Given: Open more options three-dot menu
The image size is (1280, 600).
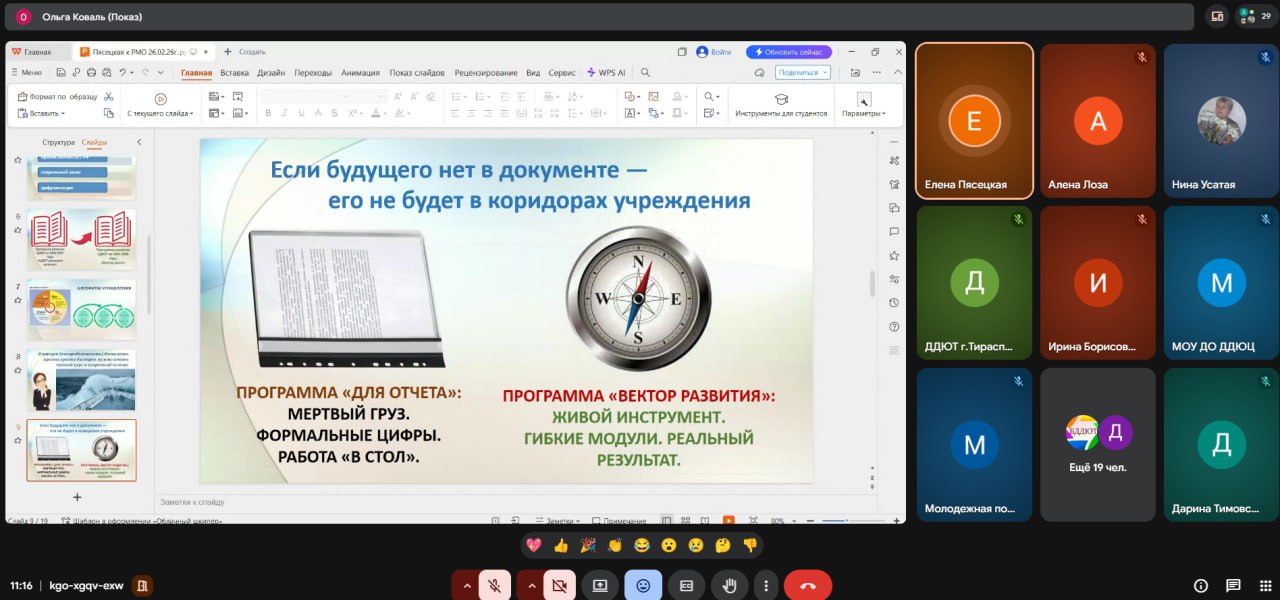Looking at the screenshot, I should [766, 586].
